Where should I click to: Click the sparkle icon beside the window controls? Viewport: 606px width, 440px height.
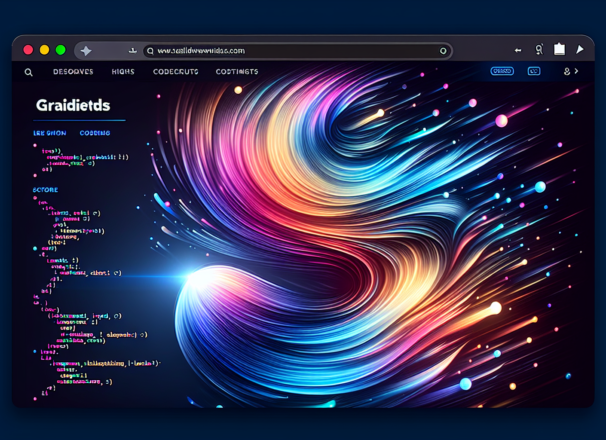coord(86,50)
